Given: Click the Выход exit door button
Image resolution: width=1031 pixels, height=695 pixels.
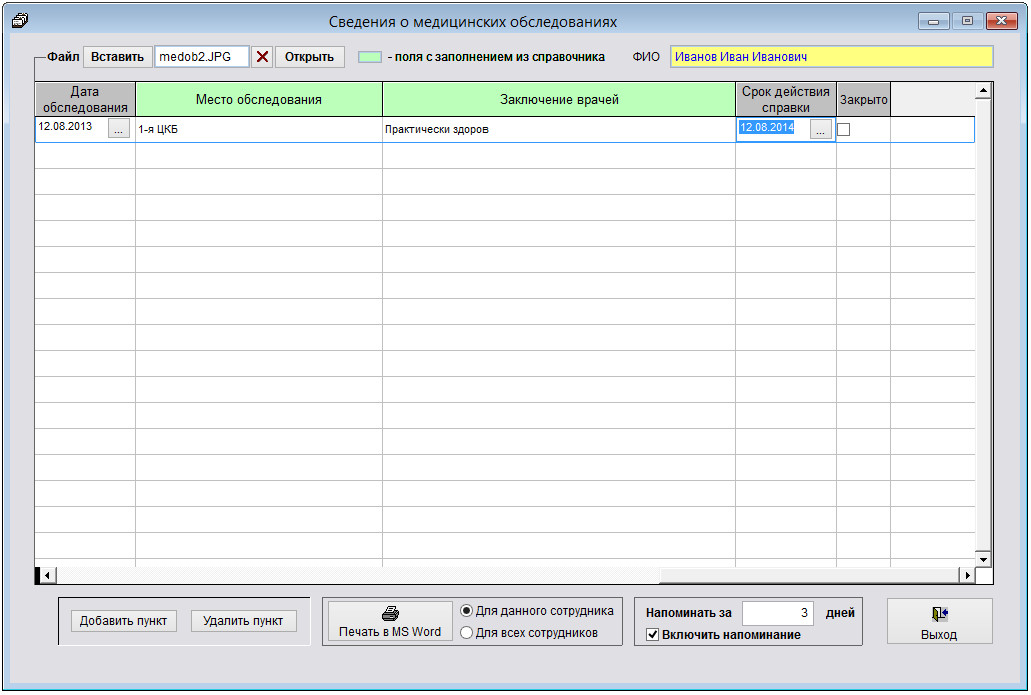Looking at the screenshot, I should pyautogui.click(x=939, y=621).
